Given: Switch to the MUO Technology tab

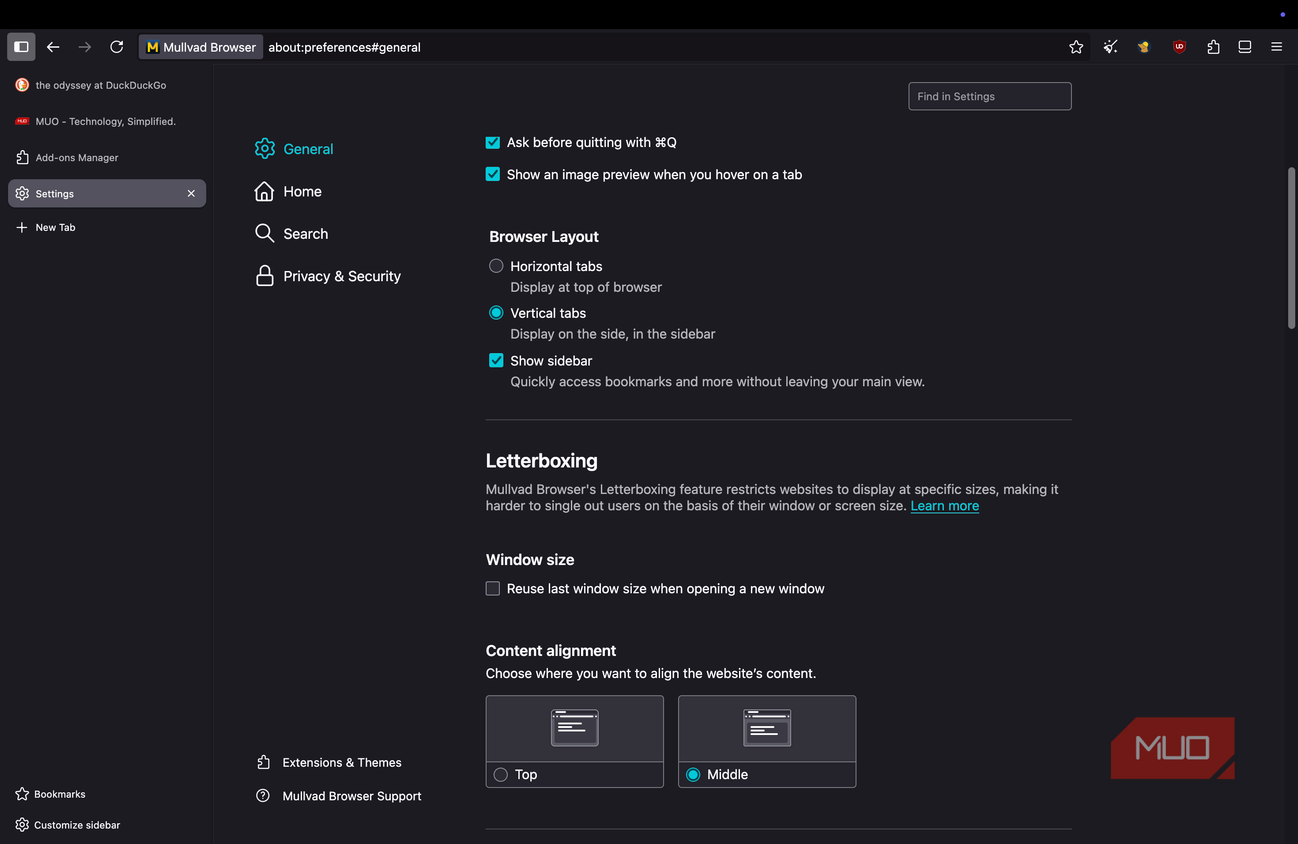Looking at the screenshot, I should click(x=107, y=121).
